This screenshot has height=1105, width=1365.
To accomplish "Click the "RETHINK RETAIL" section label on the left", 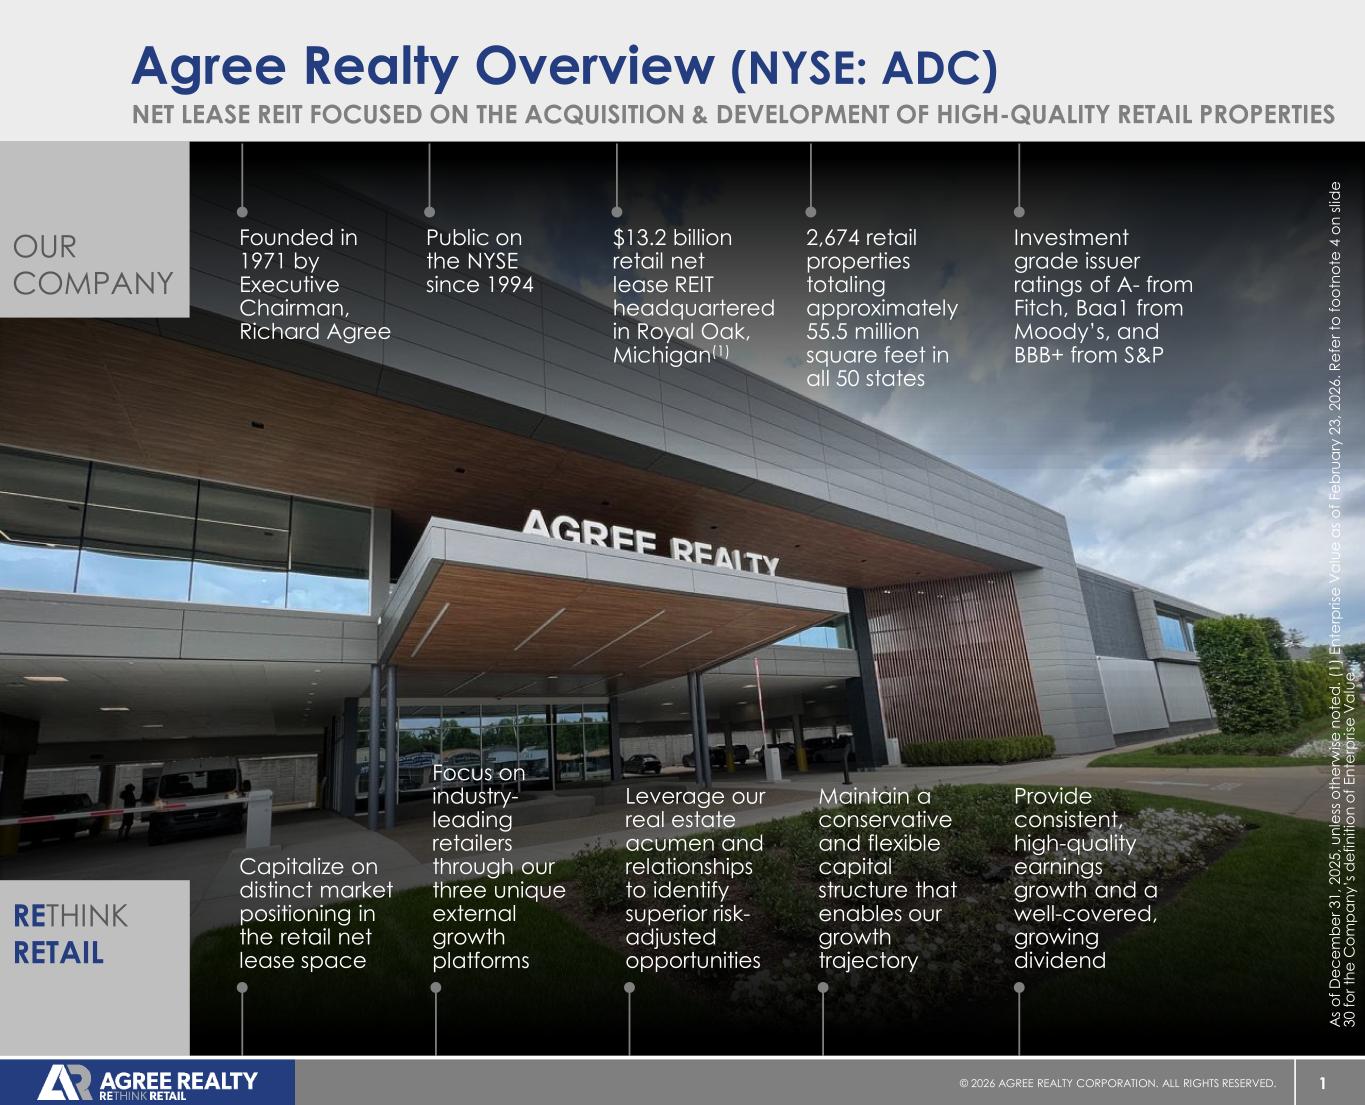I will pyautogui.click(x=70, y=934).
